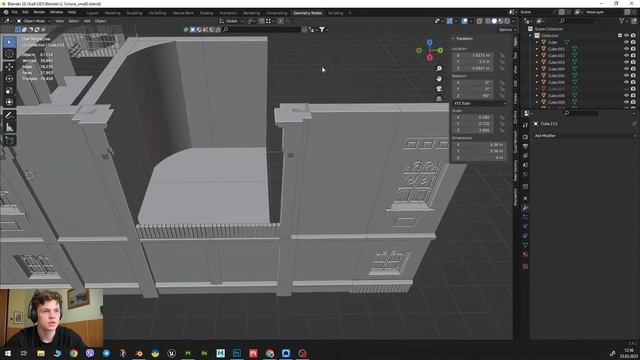Image resolution: width=640 pixels, height=360 pixels.
Task: Select the Measure tool
Action: 9,128
